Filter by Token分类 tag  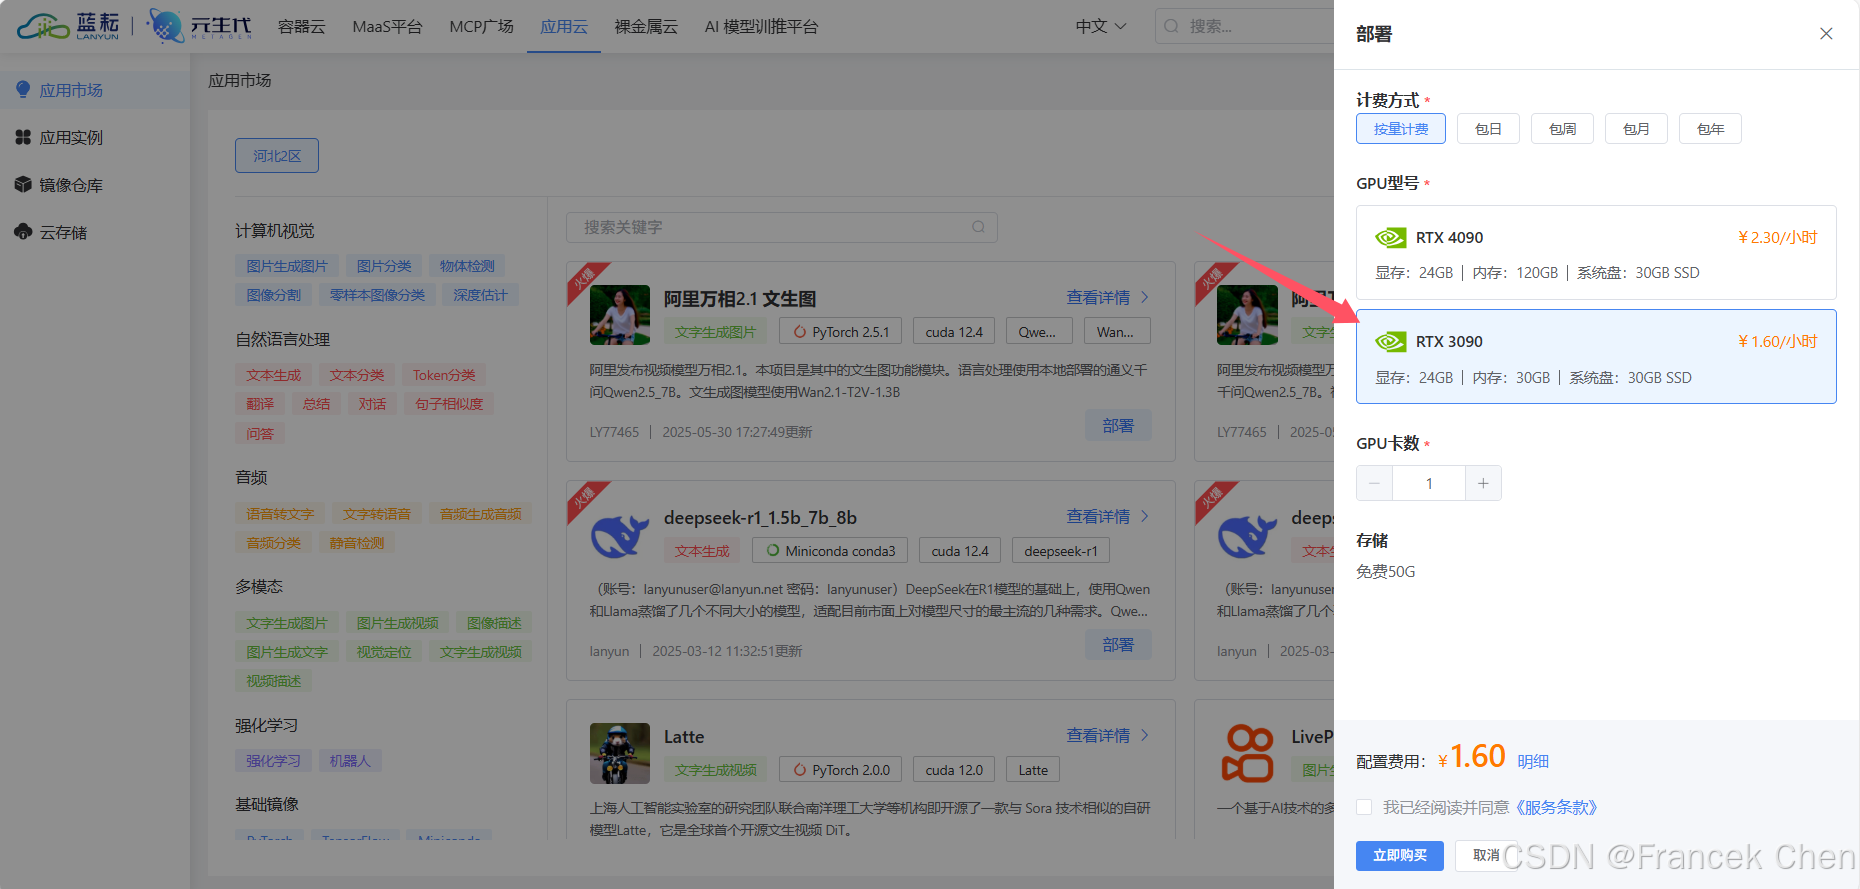(x=444, y=375)
